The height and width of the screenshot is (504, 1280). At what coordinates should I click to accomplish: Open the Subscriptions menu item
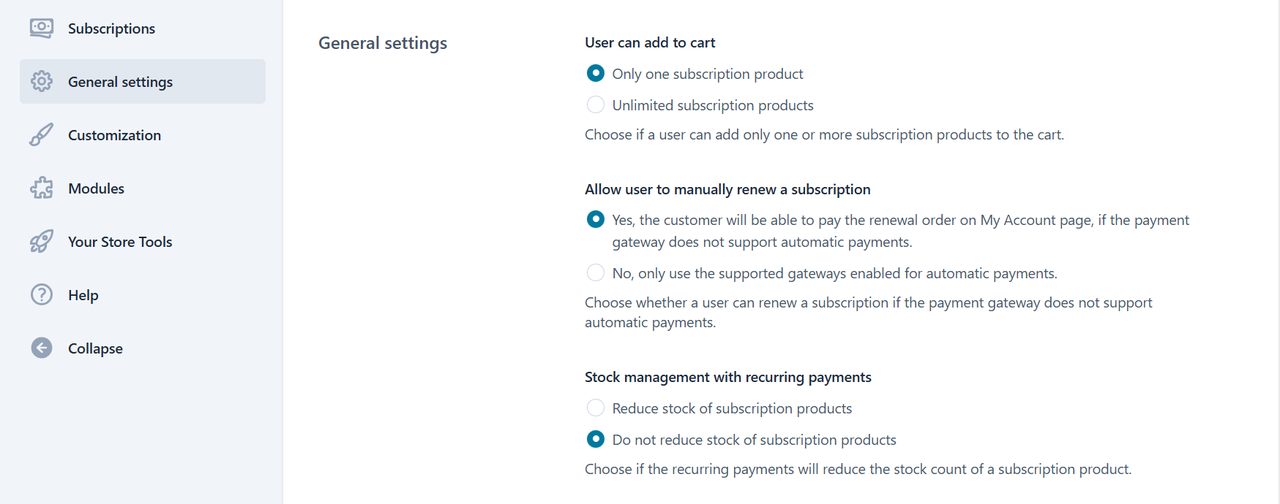111,29
